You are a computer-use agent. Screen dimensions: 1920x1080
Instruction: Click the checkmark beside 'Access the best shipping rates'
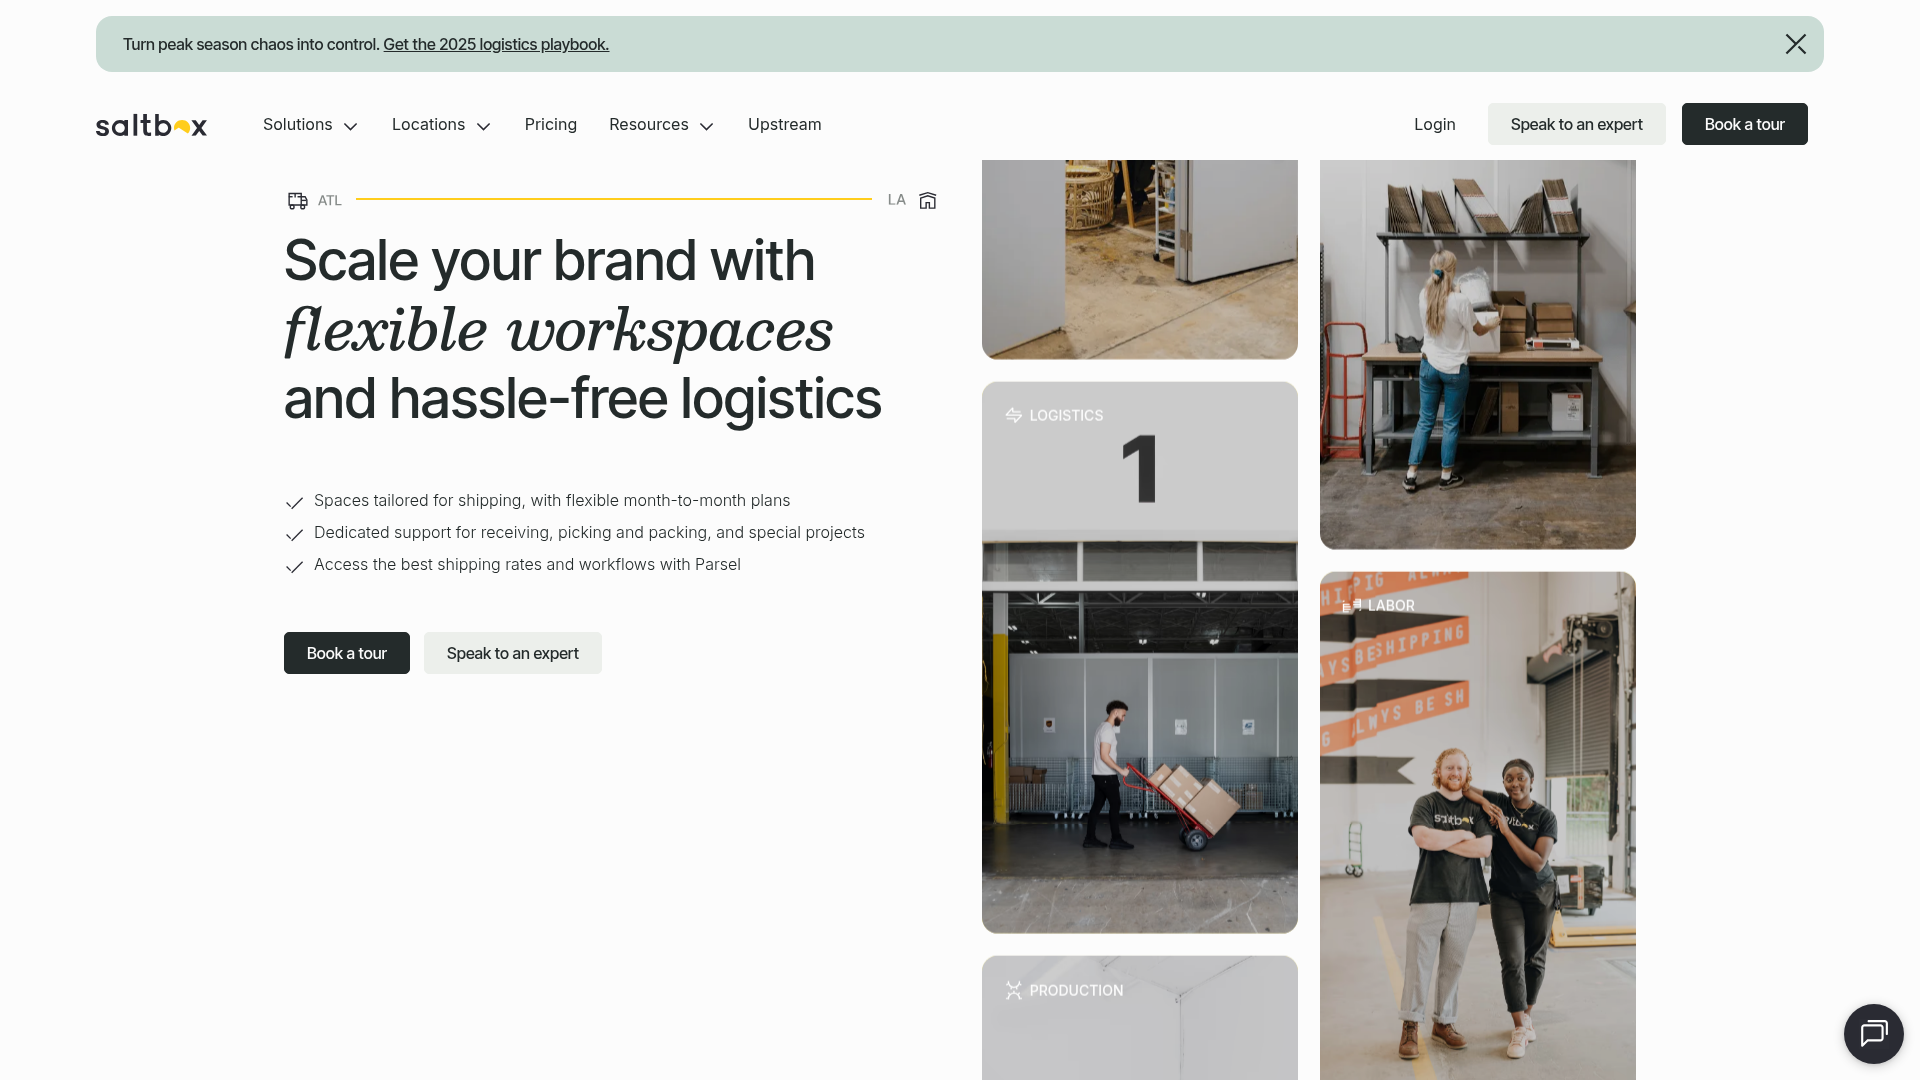pos(294,567)
